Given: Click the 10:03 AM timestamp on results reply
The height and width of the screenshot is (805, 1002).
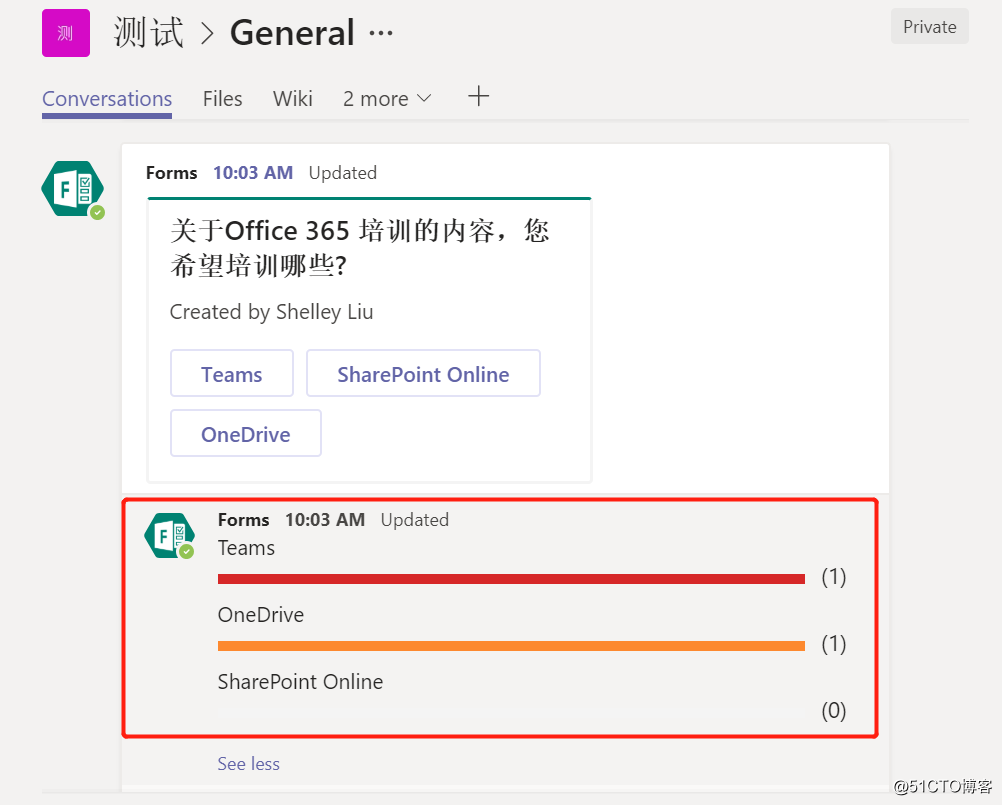Looking at the screenshot, I should 325,519.
